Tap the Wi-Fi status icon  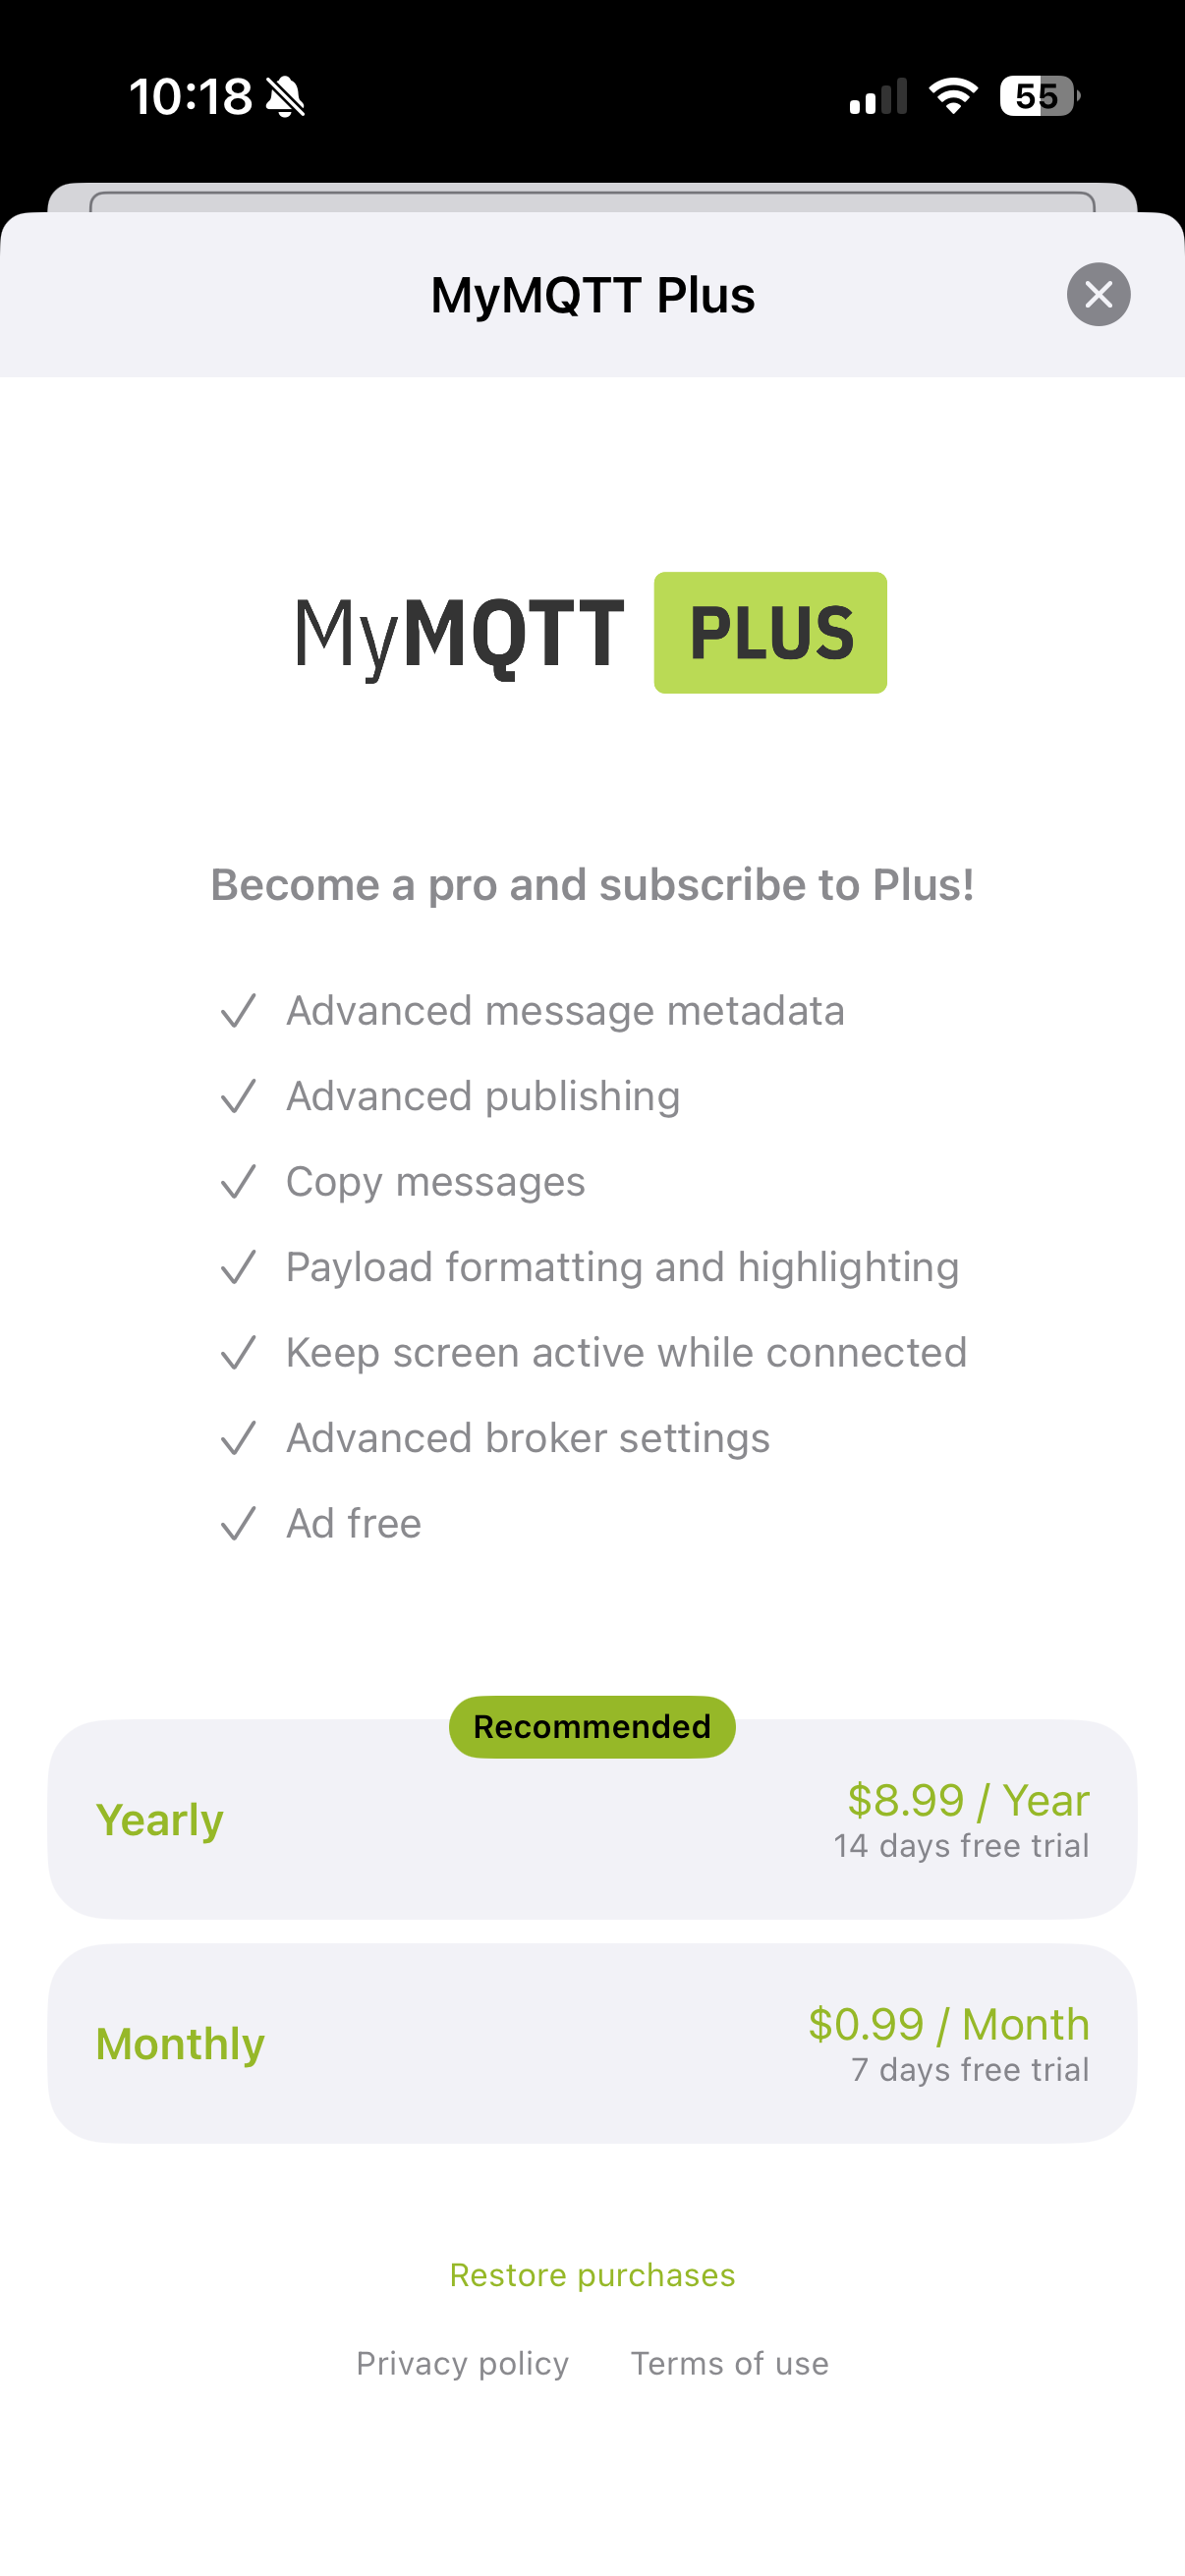click(953, 96)
